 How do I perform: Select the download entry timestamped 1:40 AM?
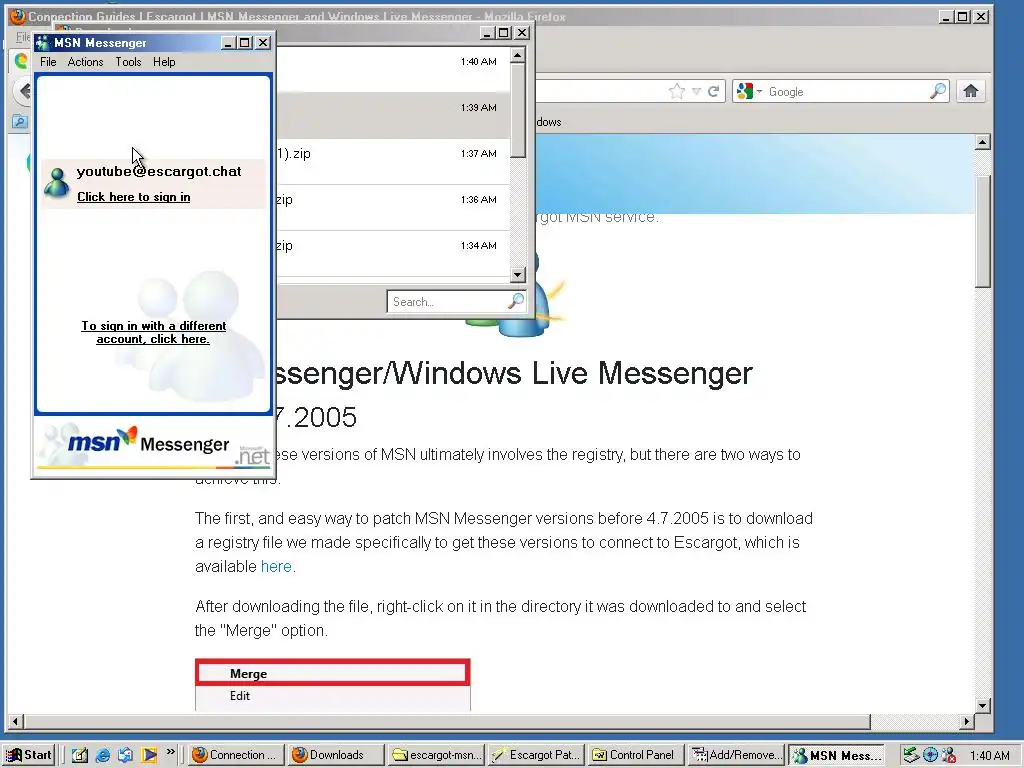pyautogui.click(x=392, y=70)
